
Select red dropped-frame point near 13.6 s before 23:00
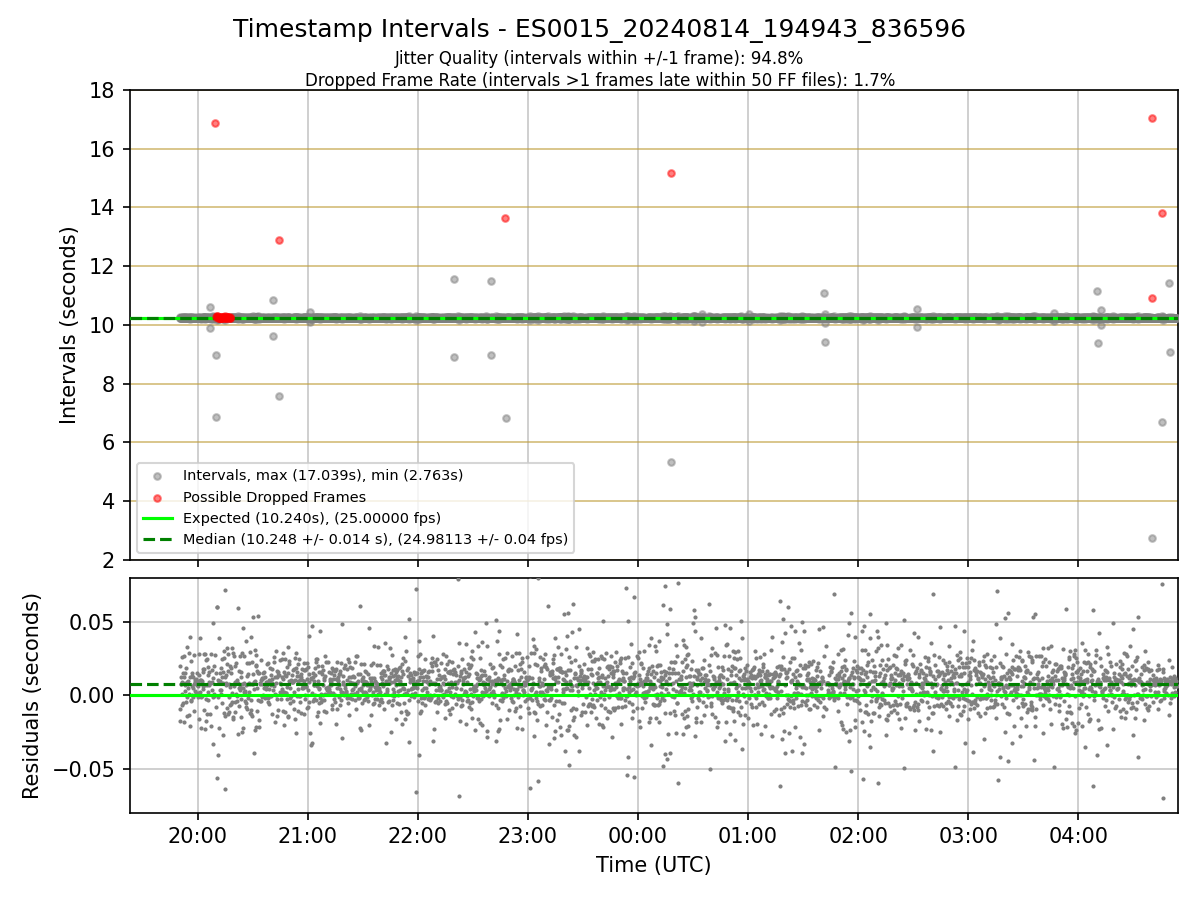[x=505, y=218]
